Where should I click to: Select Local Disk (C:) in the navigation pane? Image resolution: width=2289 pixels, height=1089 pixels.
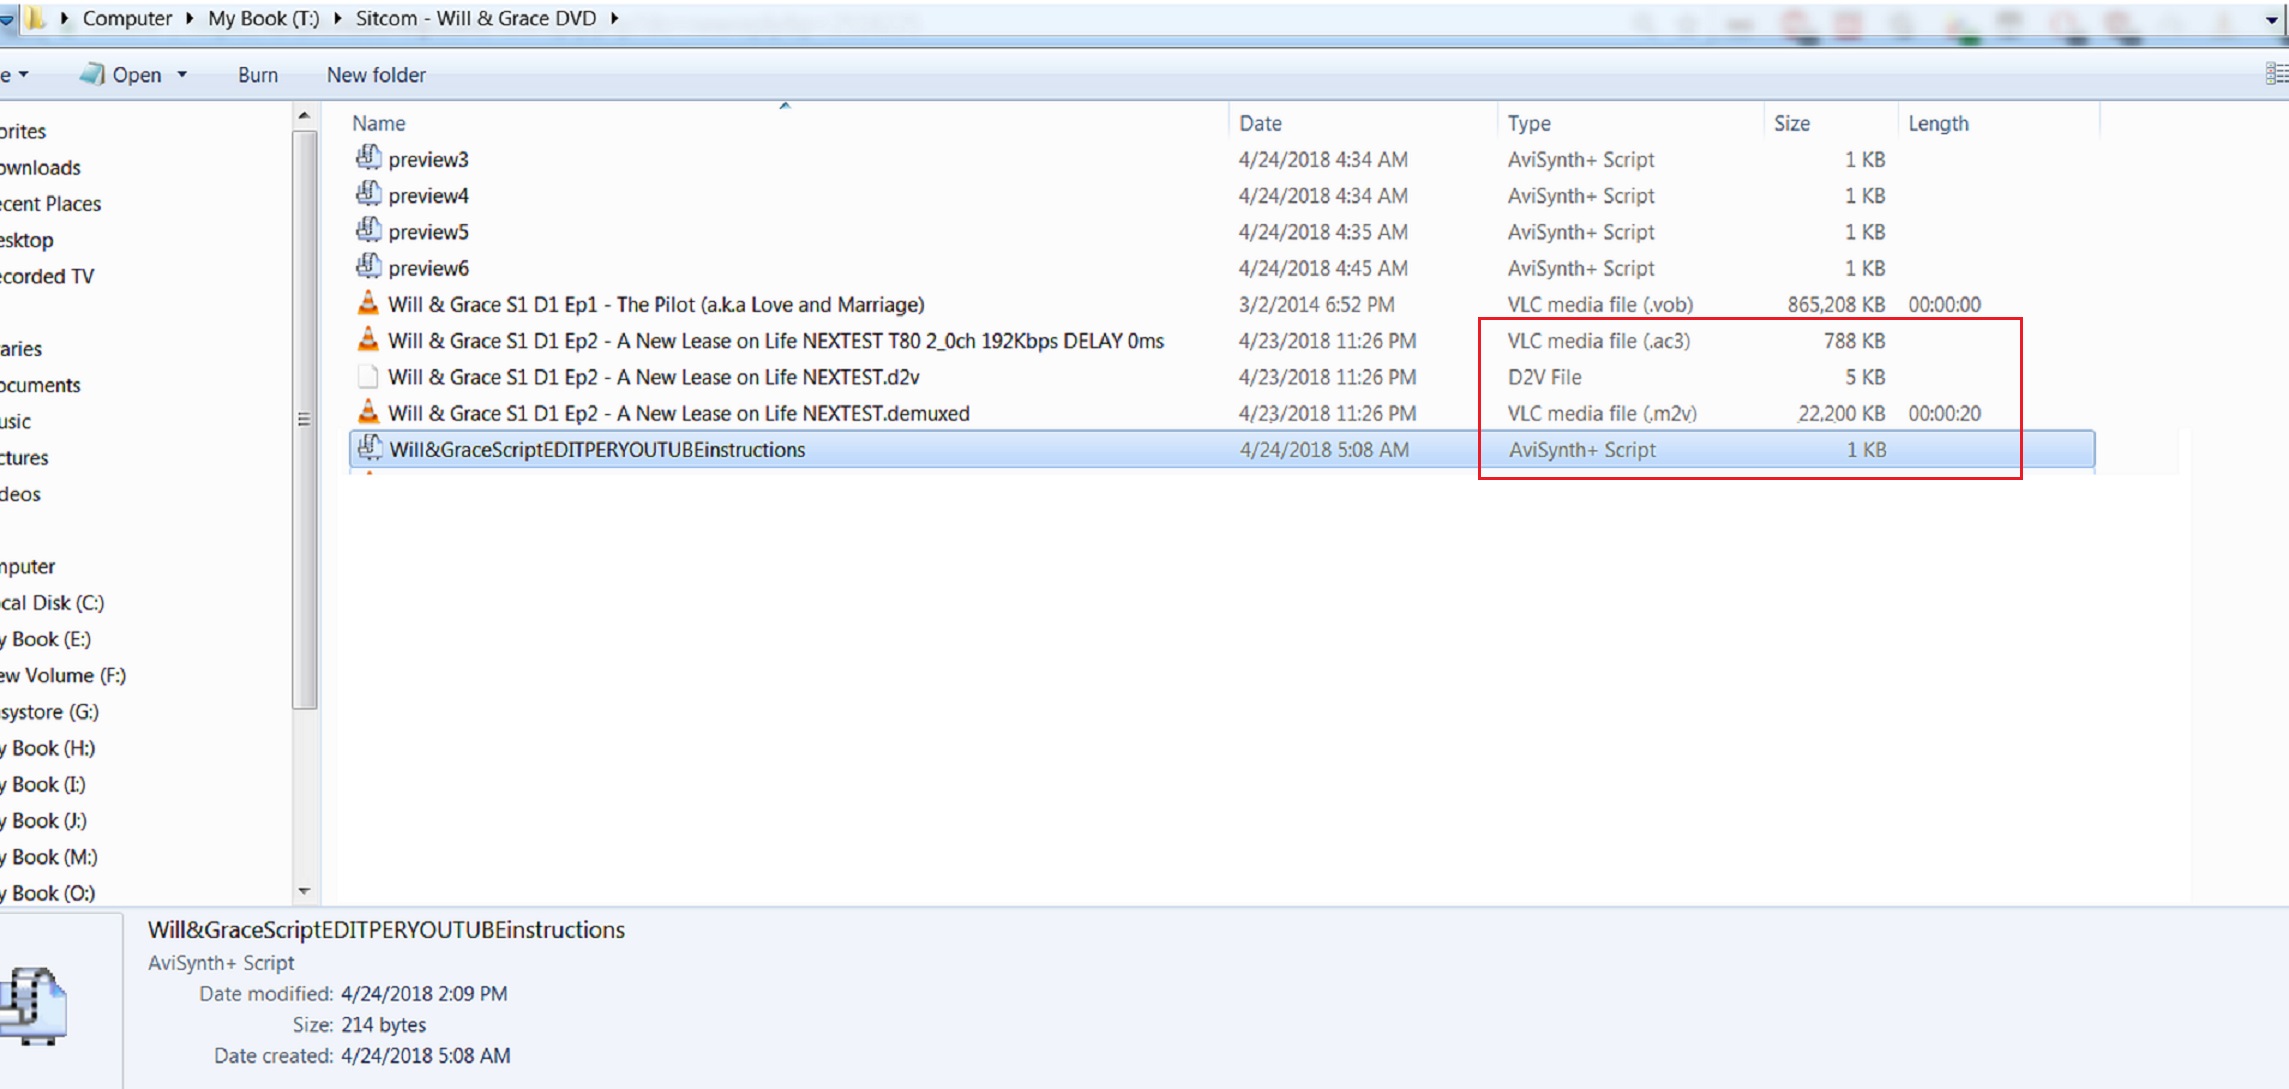click(52, 602)
